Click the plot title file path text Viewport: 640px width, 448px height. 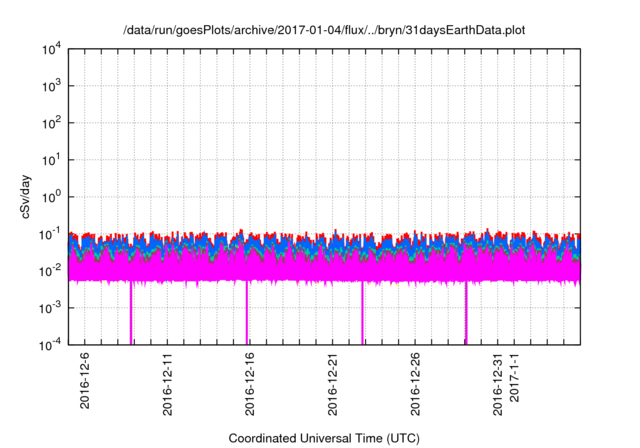point(324,30)
